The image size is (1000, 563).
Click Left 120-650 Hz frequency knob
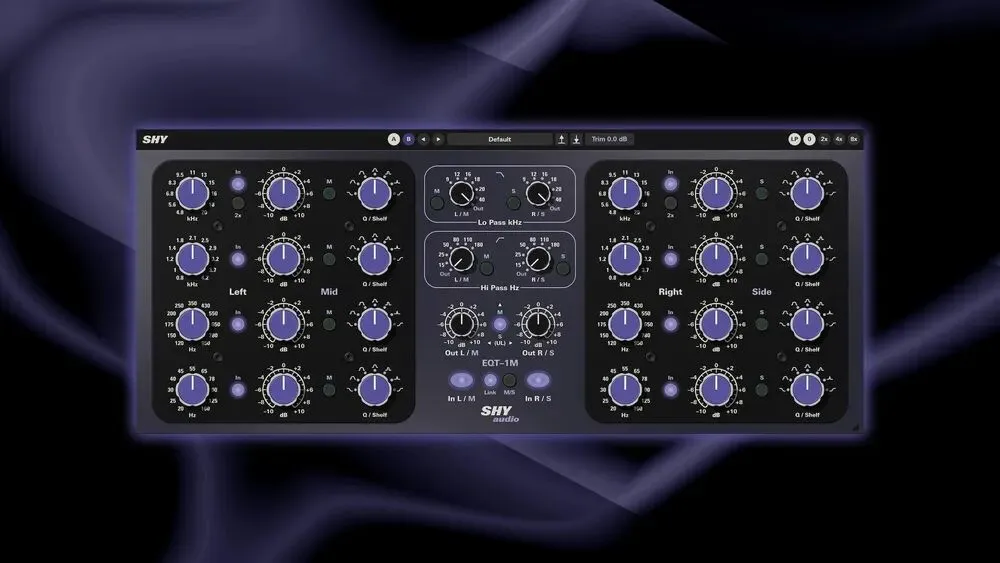[192, 325]
